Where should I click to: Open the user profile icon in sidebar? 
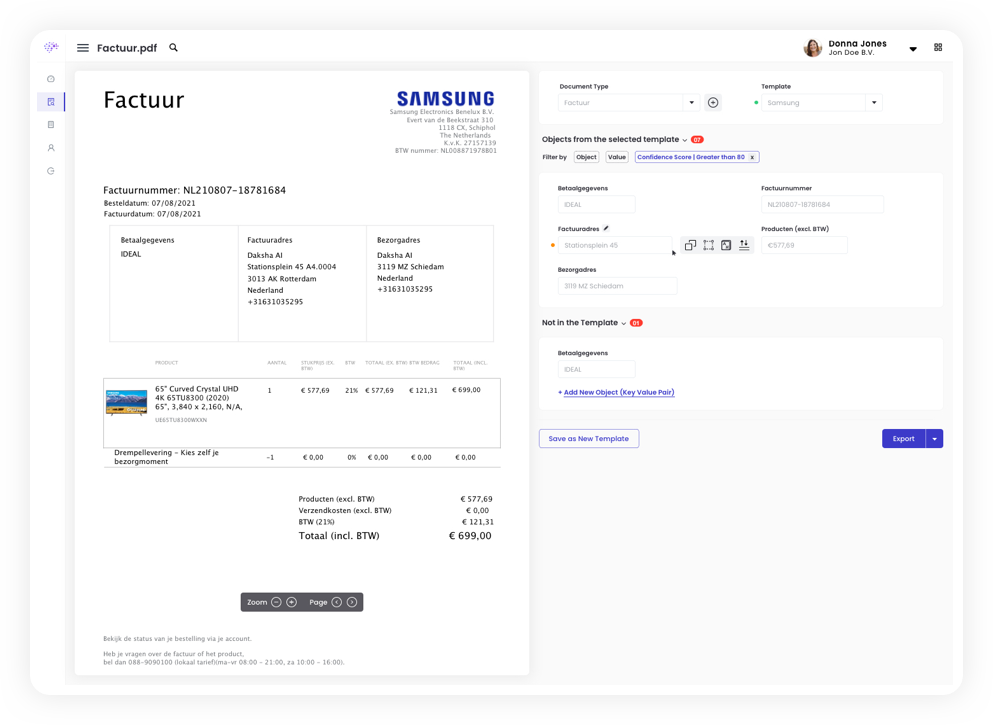51,148
